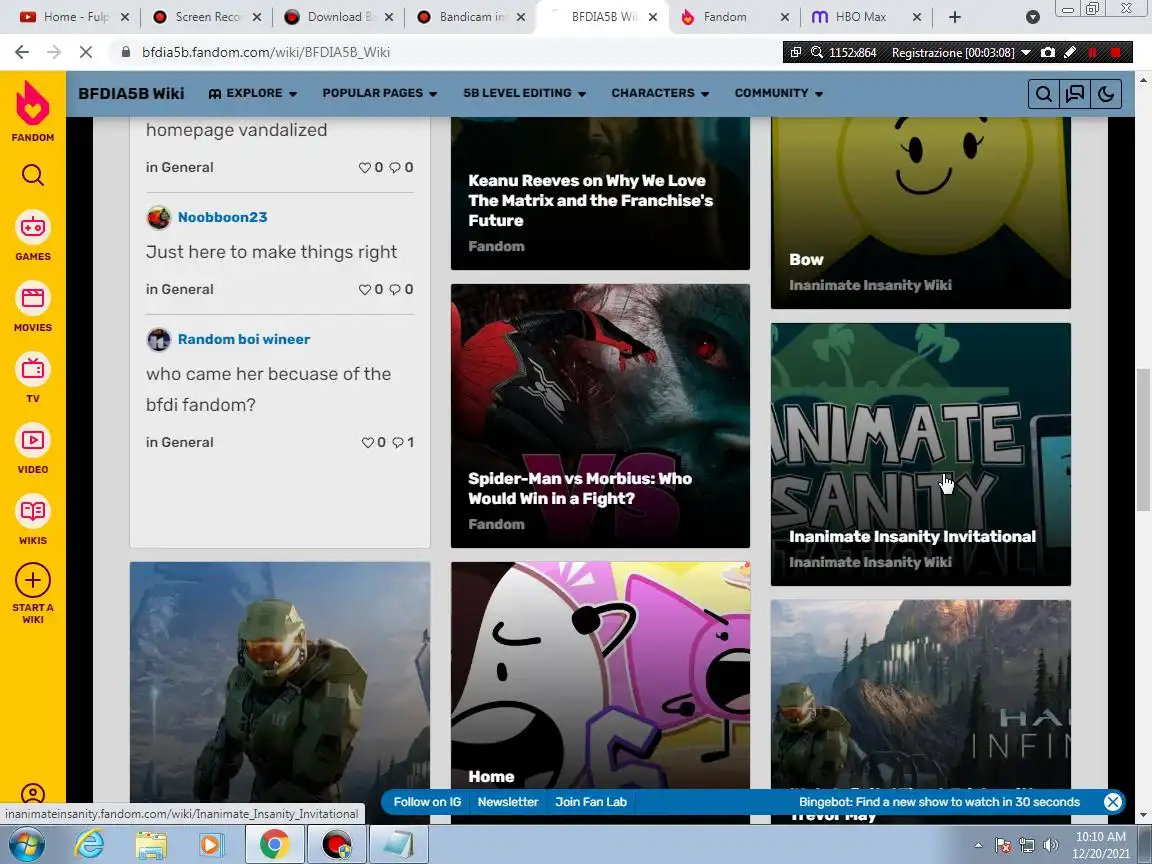Open Spider-Man vs Morbius article card

[x=600, y=416]
